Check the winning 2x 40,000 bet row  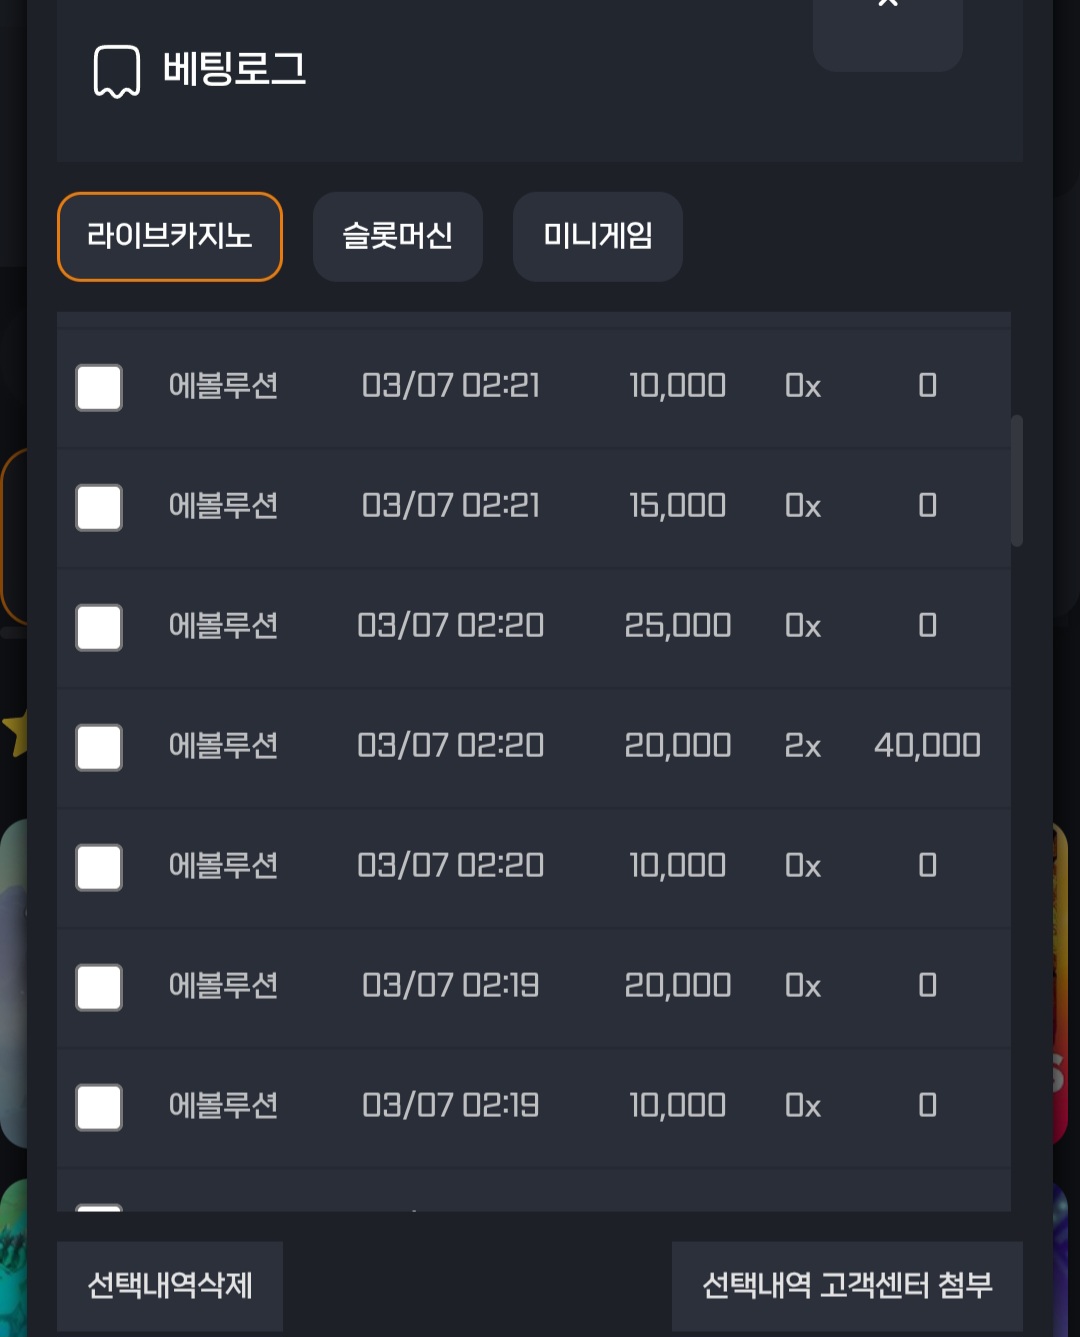99,748
